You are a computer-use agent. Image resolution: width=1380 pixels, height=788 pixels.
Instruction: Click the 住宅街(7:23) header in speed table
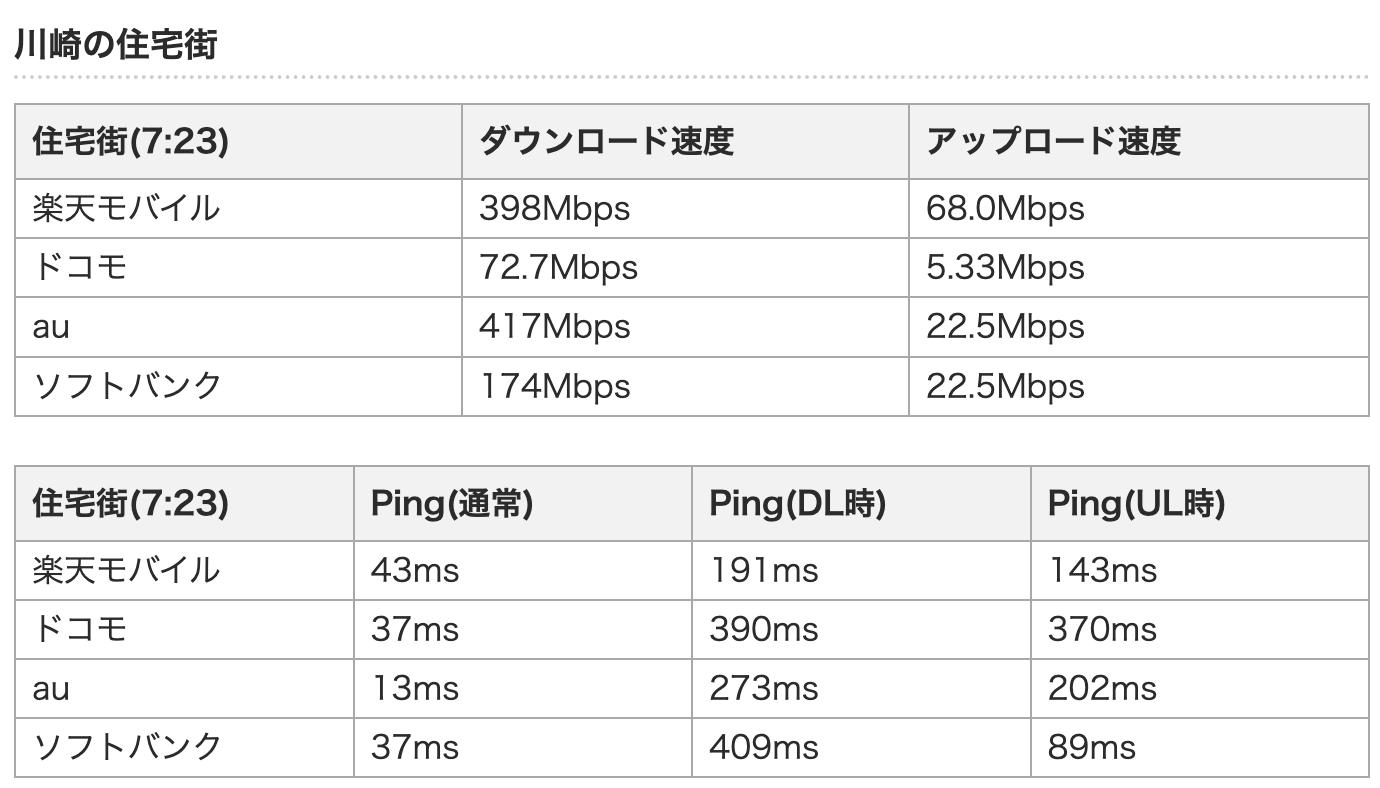(130, 141)
